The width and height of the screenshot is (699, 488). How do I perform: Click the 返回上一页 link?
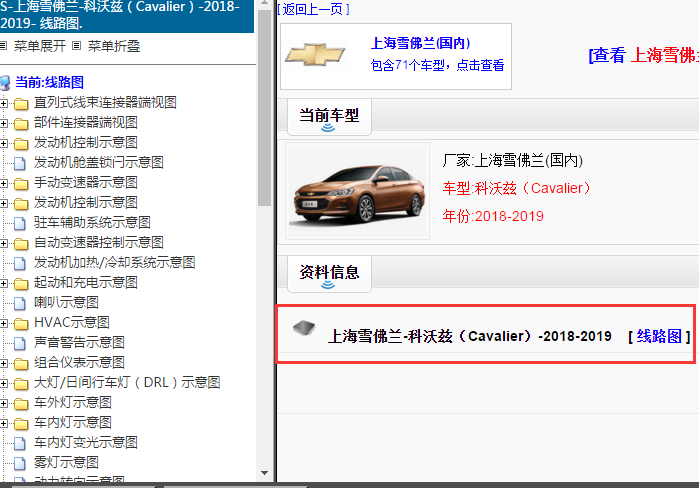pos(313,9)
